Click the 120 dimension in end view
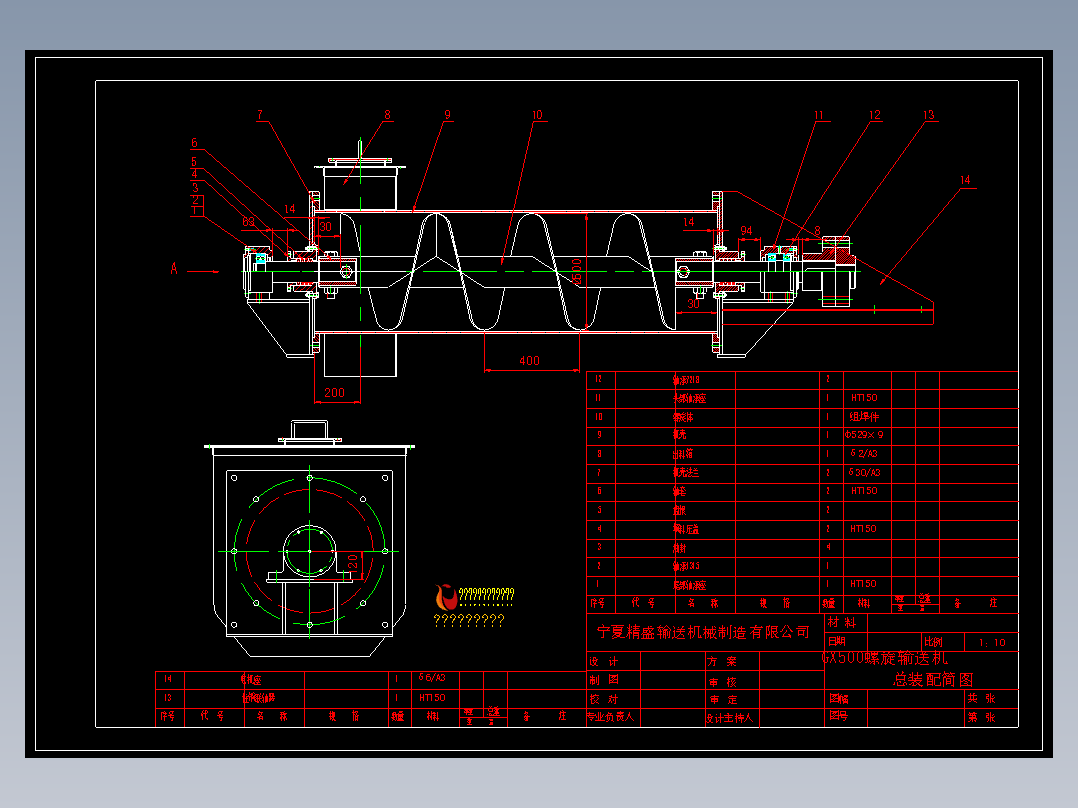 coord(353,563)
